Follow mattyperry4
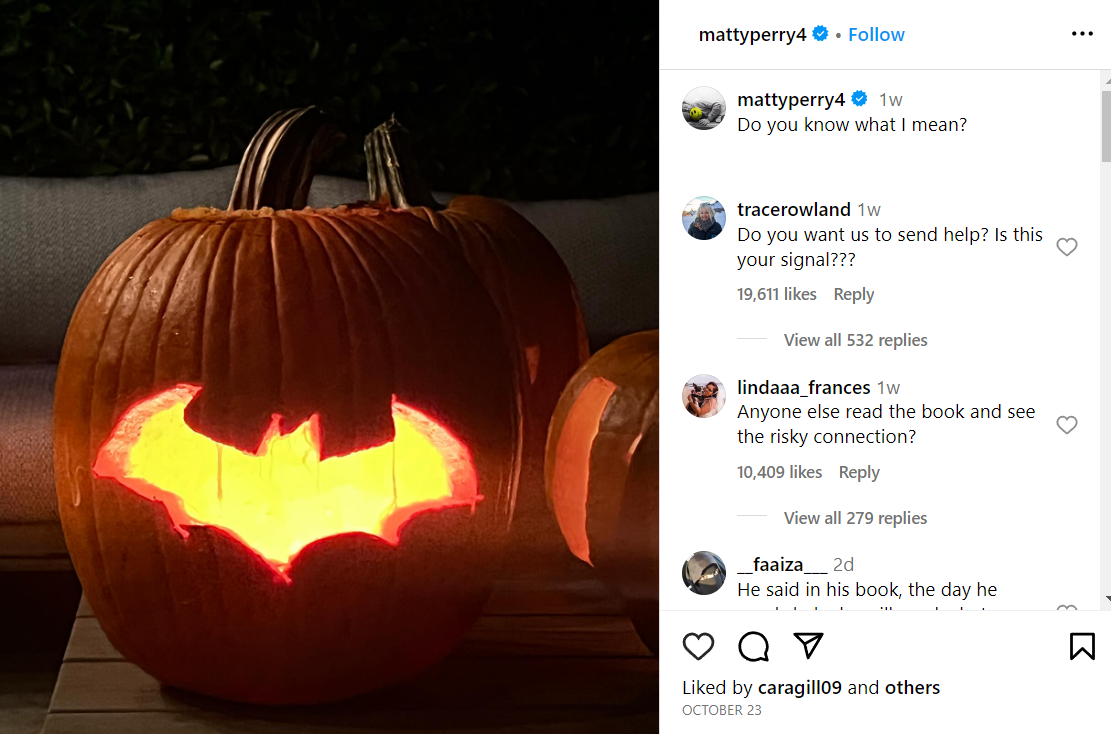 [876, 34]
